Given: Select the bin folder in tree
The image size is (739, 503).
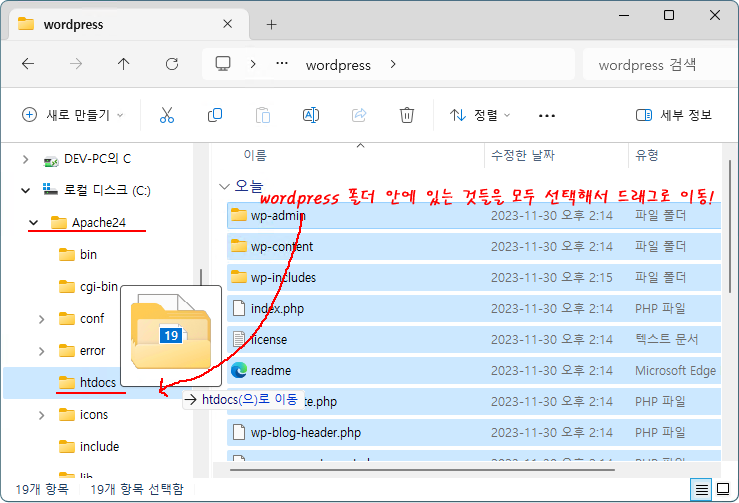Looking at the screenshot, I should (88, 255).
